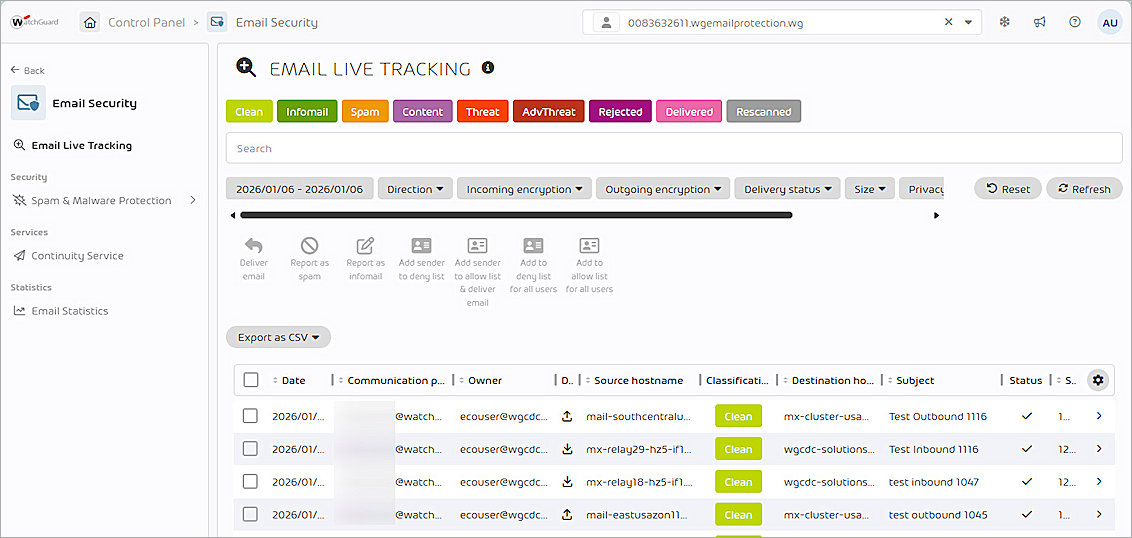Select the test inbound 1047 row checkbox

(x=250, y=482)
